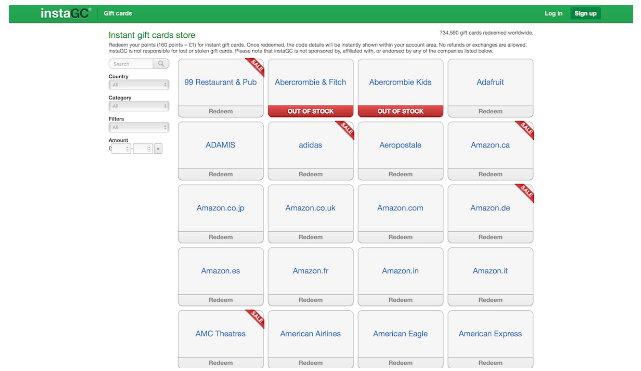Open Amazon.de gift card
This screenshot has height=371, width=641.
point(491,208)
